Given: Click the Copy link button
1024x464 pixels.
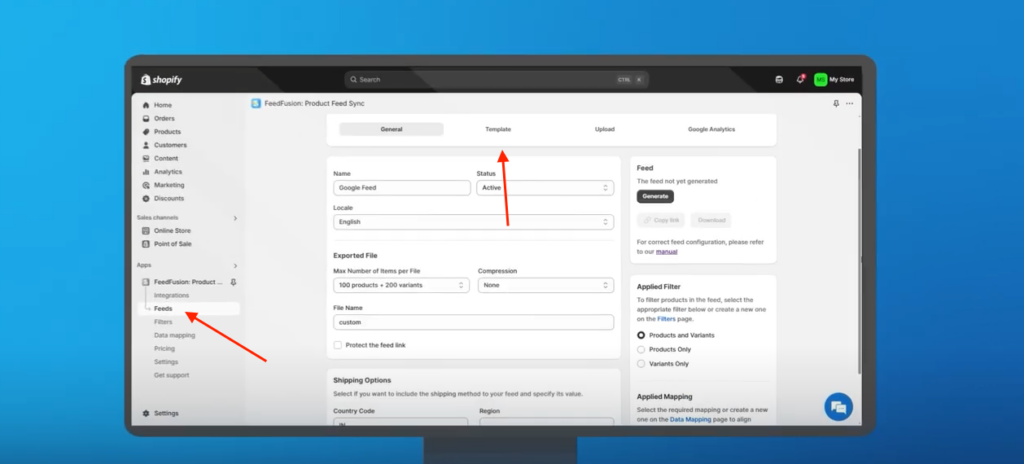Looking at the screenshot, I should click(661, 220).
